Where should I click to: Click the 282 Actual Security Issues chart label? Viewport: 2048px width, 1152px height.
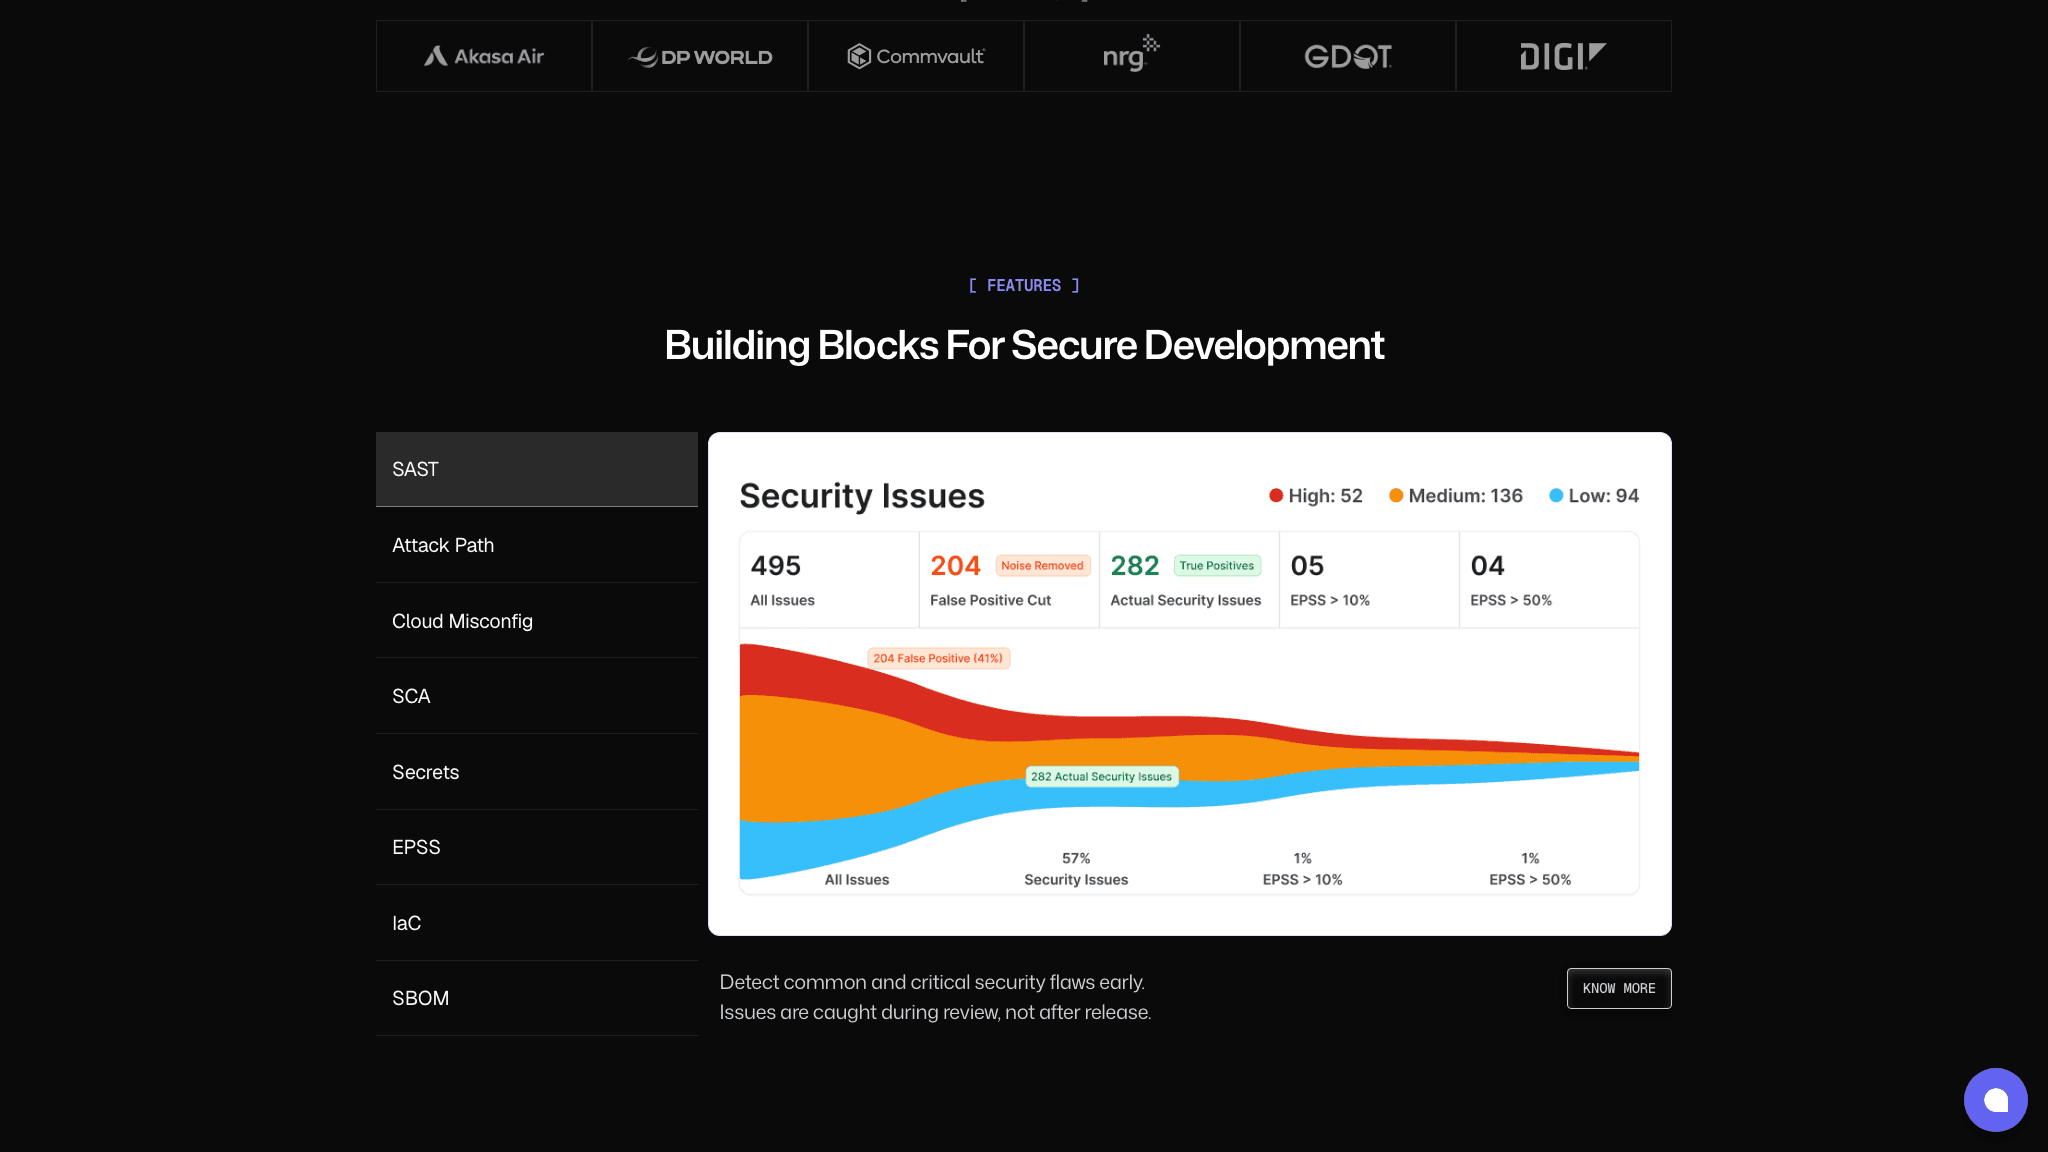click(1101, 776)
